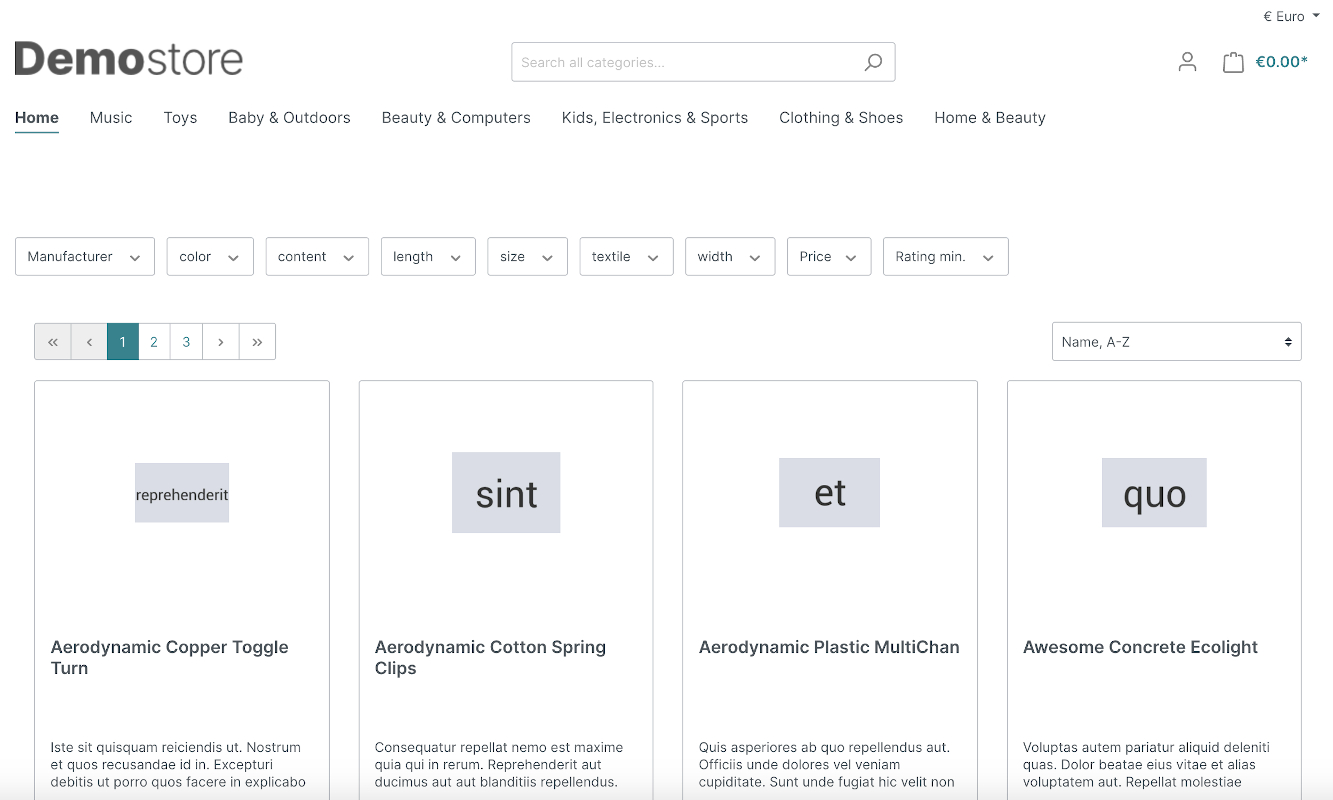Go to page 2 of results
The height and width of the screenshot is (800, 1333).
(x=154, y=342)
